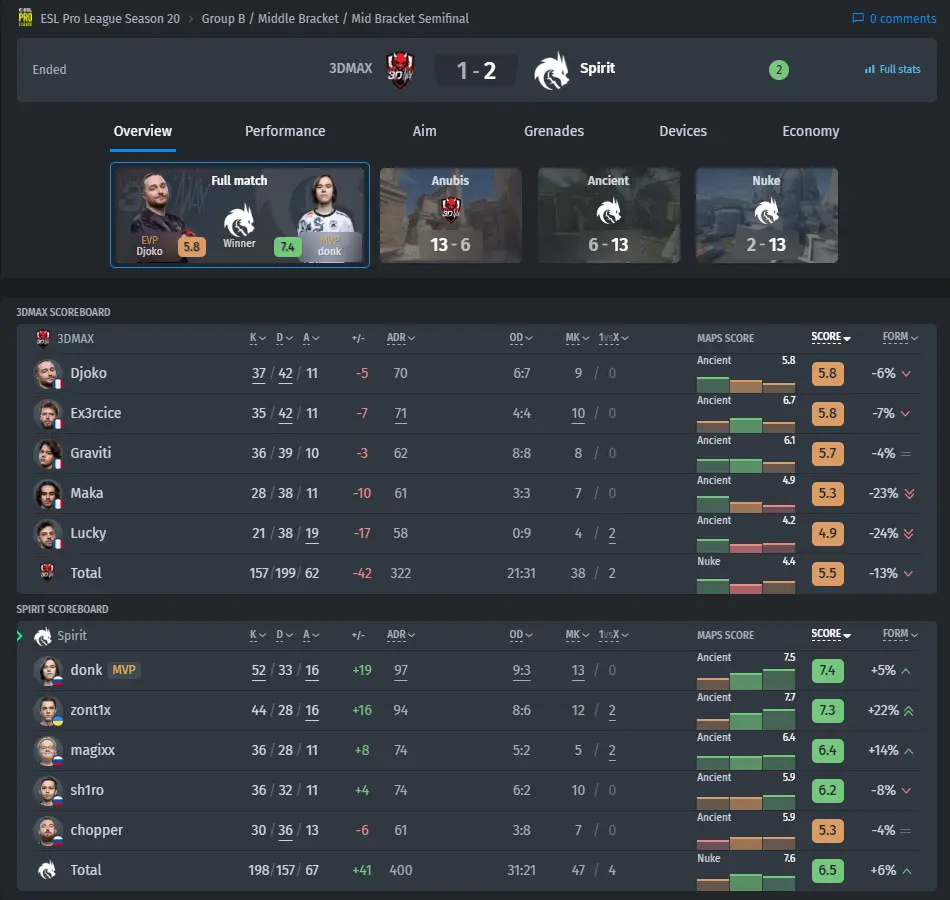This screenshot has height=900, width=950.
Task: Sort Spirit scoreboard by 1vsX
Action: coord(613,635)
